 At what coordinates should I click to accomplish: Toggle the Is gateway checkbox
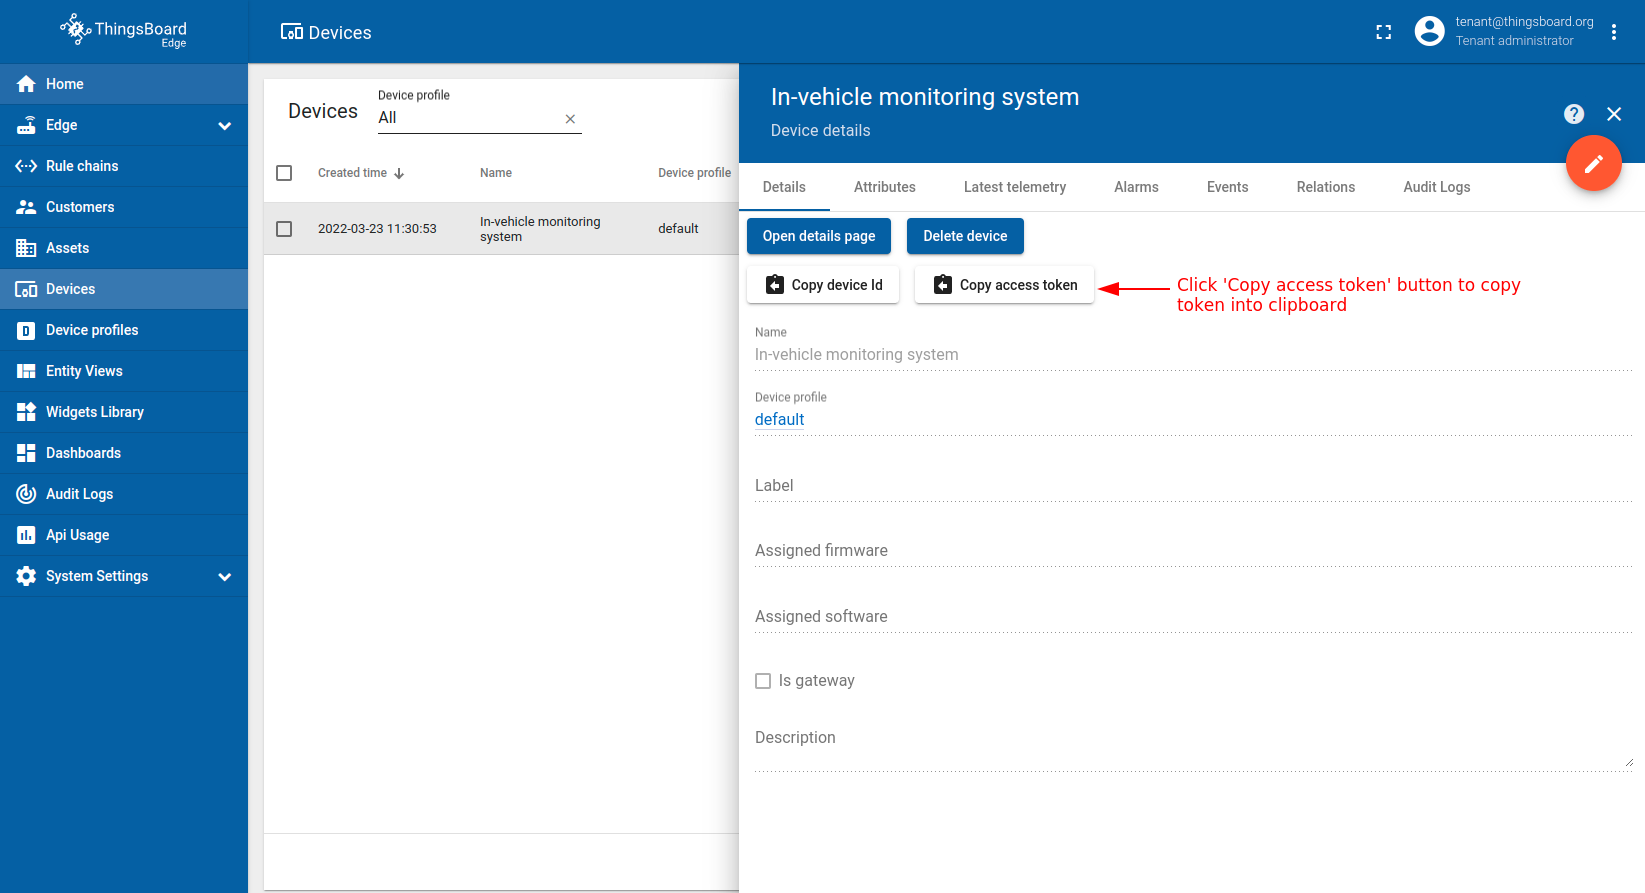pos(763,681)
